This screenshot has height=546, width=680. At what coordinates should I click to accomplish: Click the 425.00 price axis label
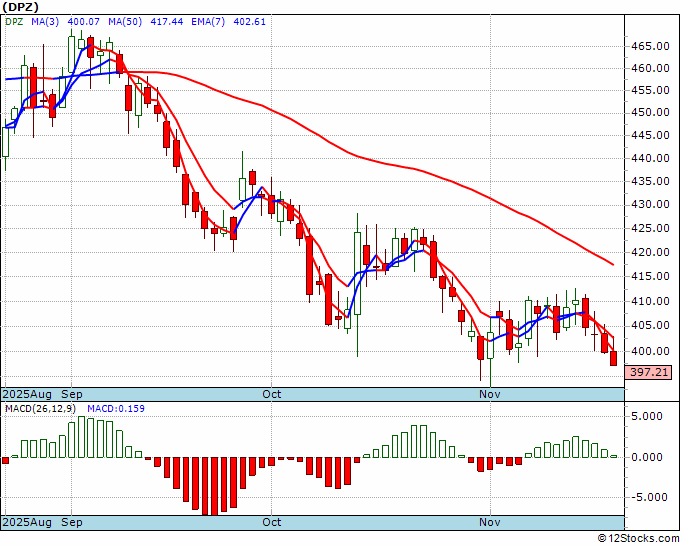[x=649, y=228]
